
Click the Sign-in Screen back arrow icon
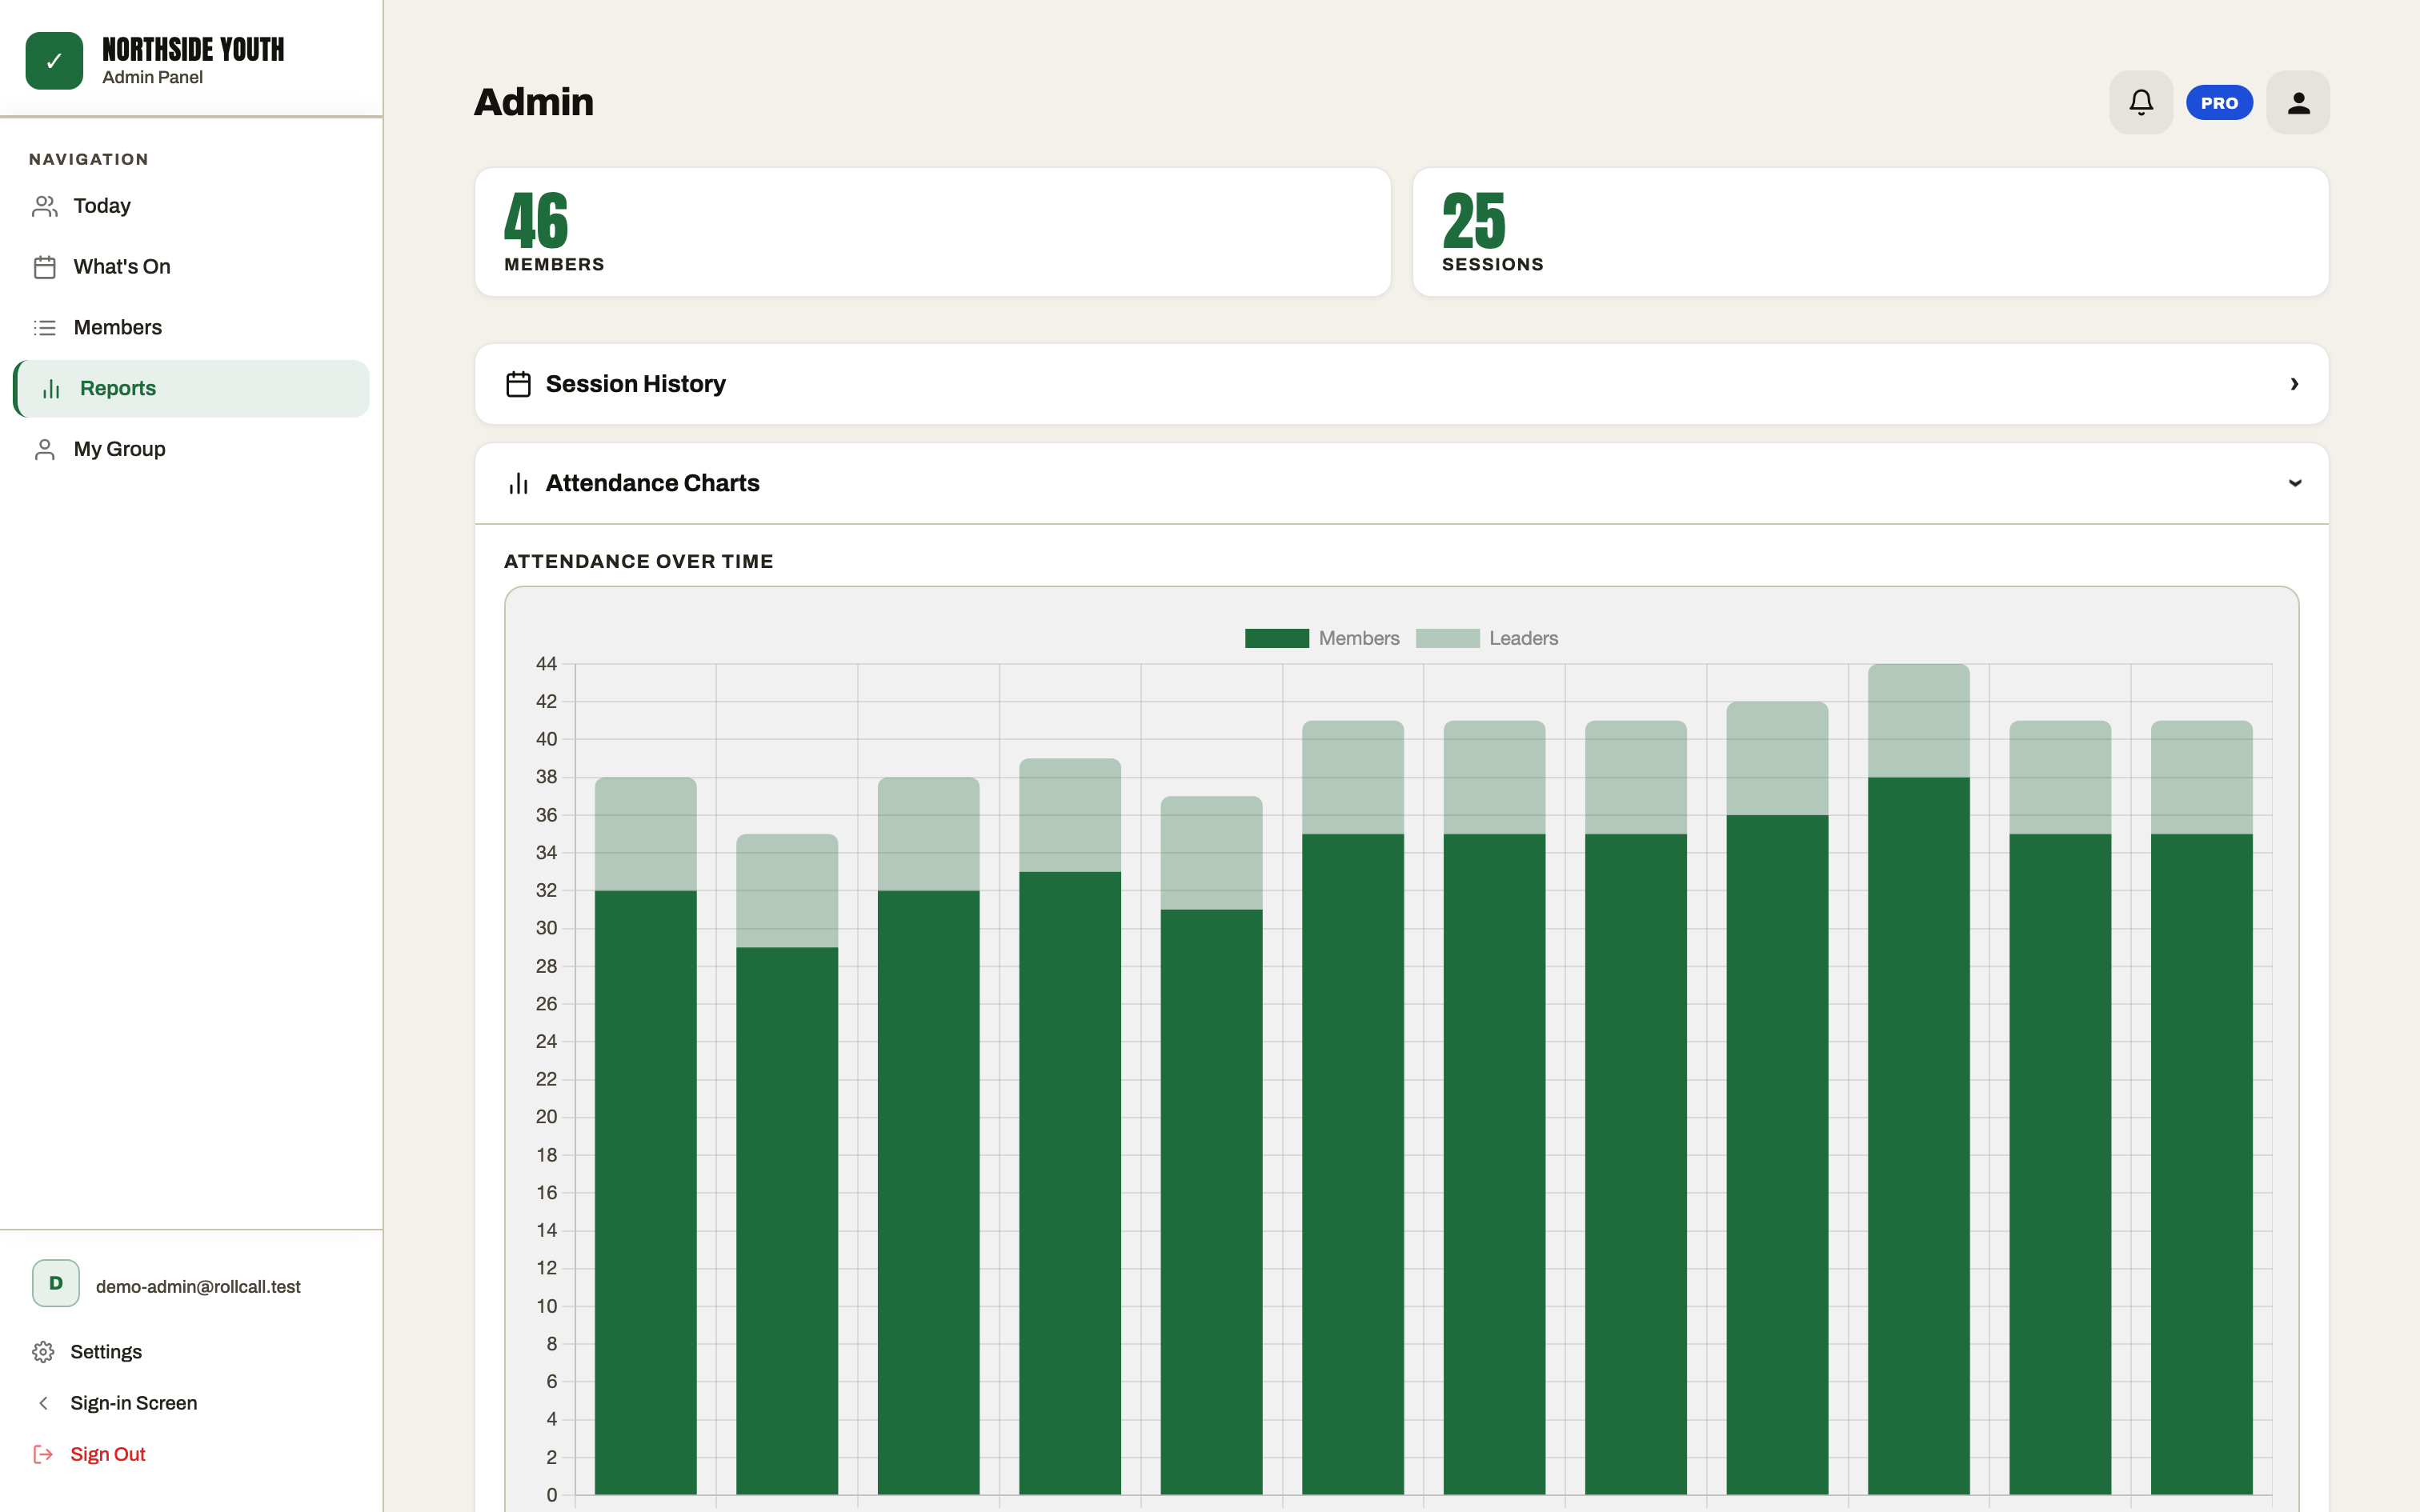43,1403
